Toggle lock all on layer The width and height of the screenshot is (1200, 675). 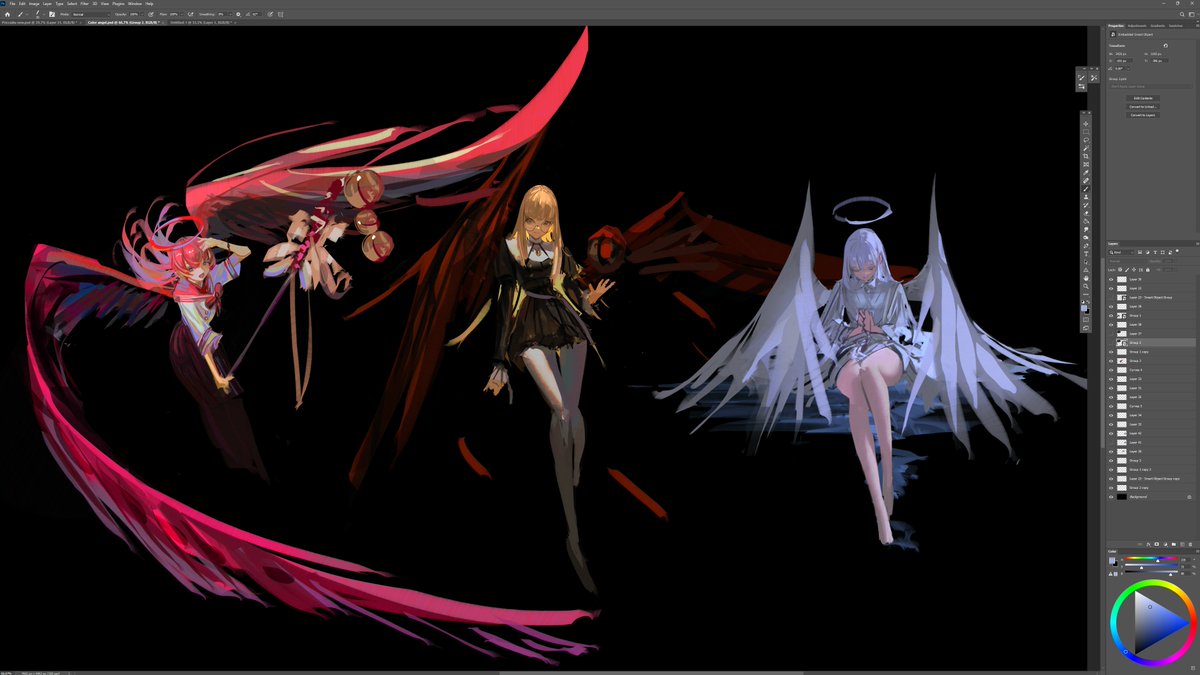click(1148, 270)
